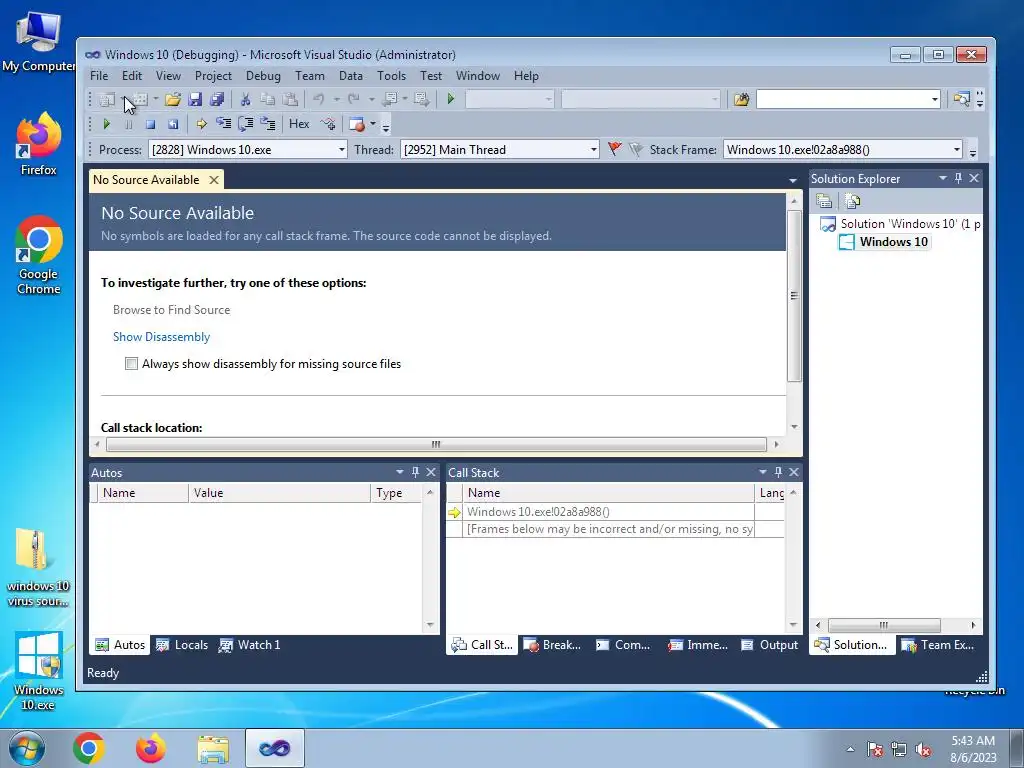Click the editor horizontal scrollbar thumb
The width and height of the screenshot is (1024, 768).
pos(436,445)
